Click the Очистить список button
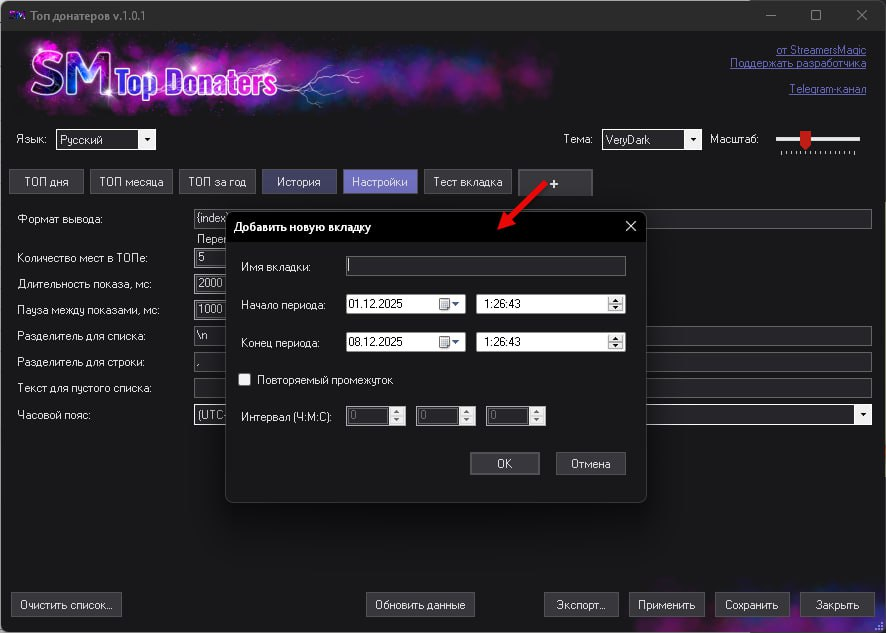Screen dimensions: 886x633 (67, 605)
